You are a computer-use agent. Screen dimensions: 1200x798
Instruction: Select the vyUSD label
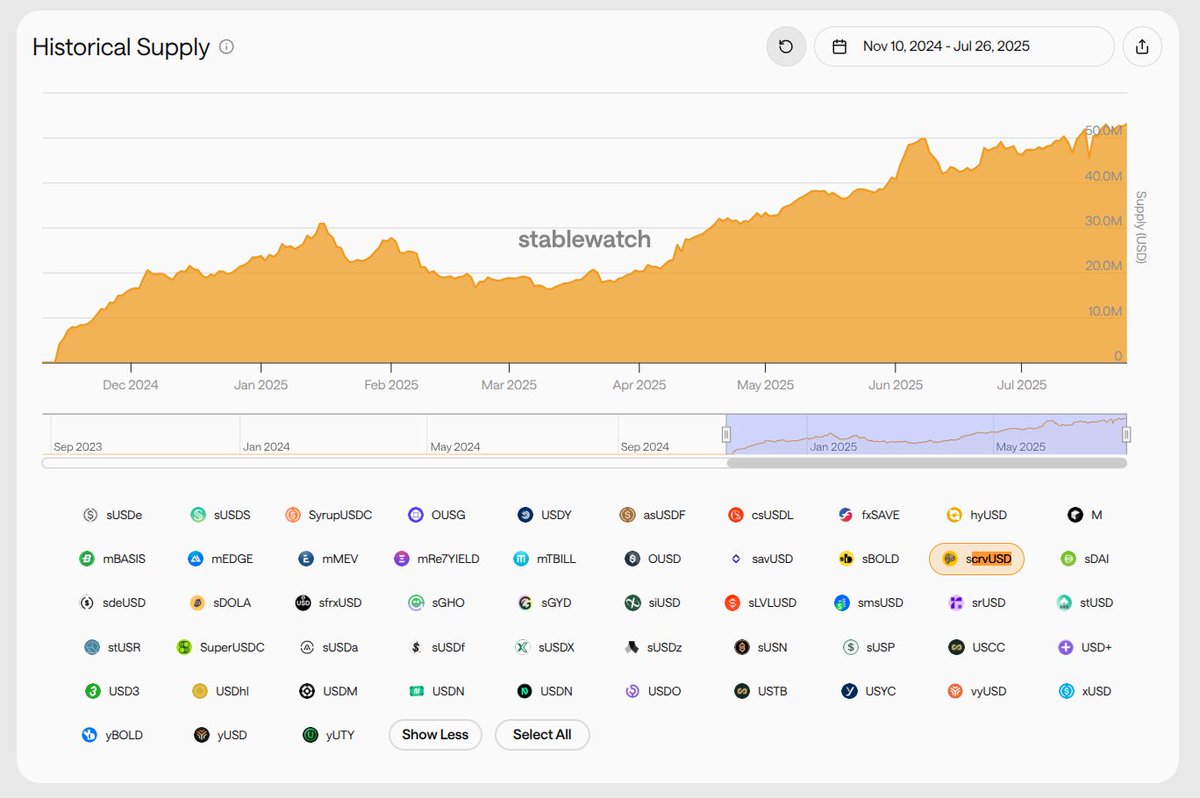[989, 691]
